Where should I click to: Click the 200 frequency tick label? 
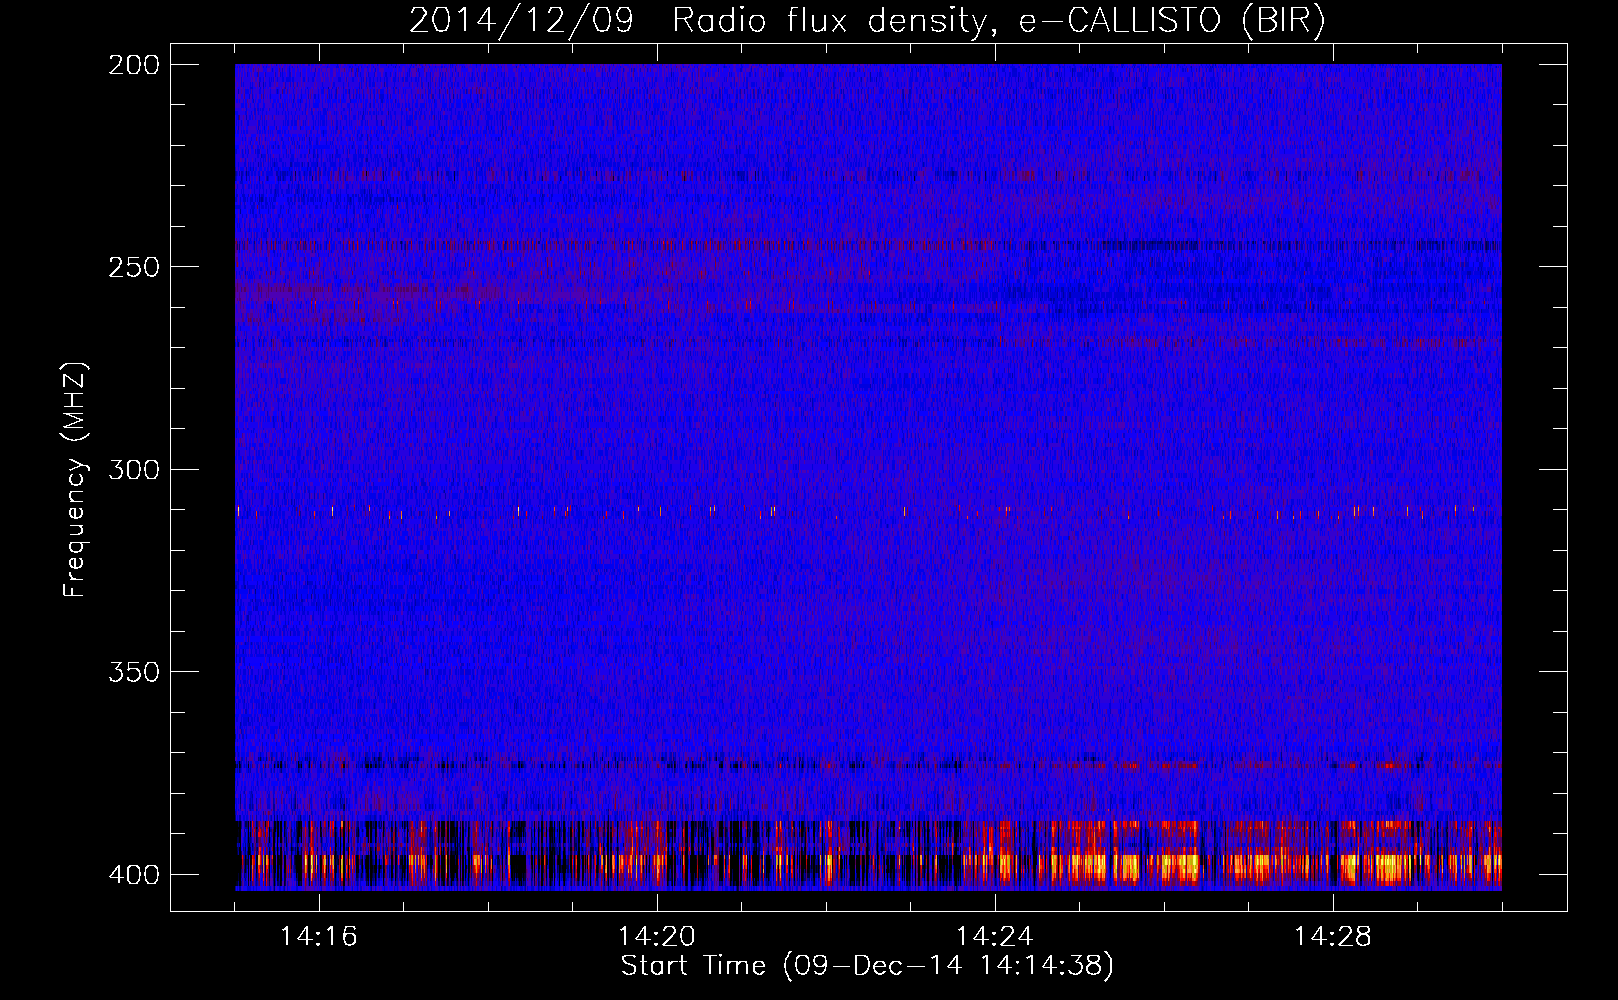[133, 65]
